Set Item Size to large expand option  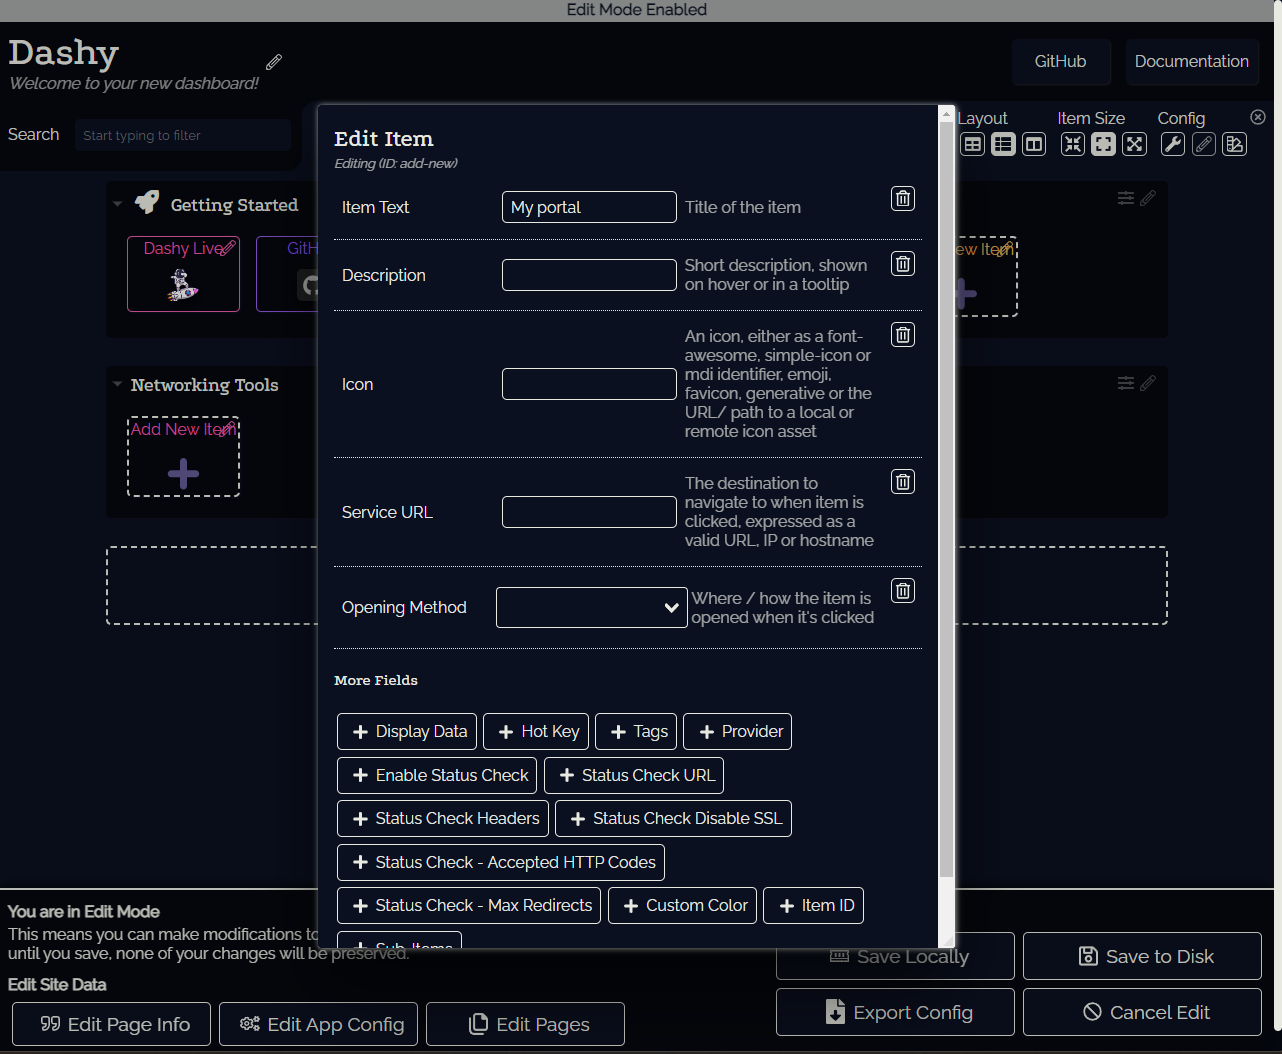(x=1134, y=144)
